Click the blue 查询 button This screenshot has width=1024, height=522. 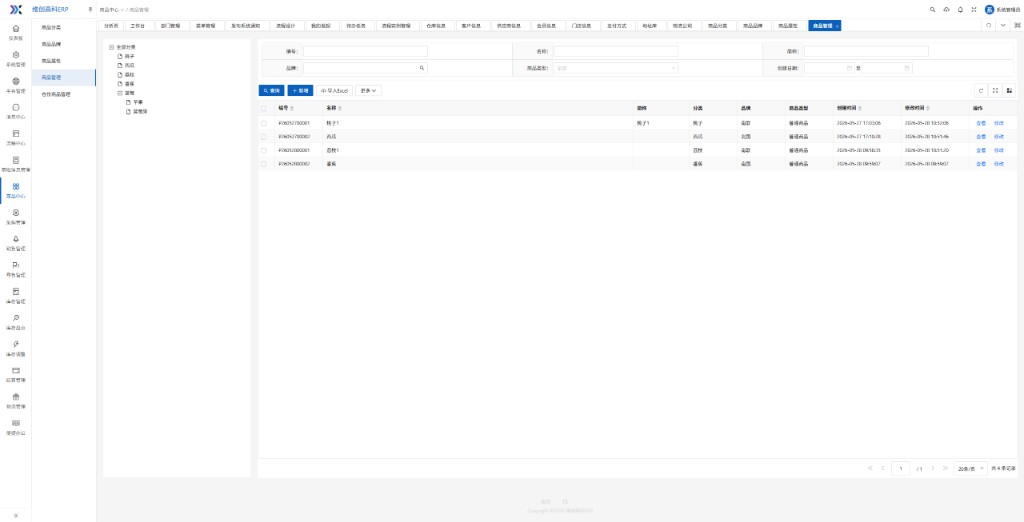click(271, 91)
